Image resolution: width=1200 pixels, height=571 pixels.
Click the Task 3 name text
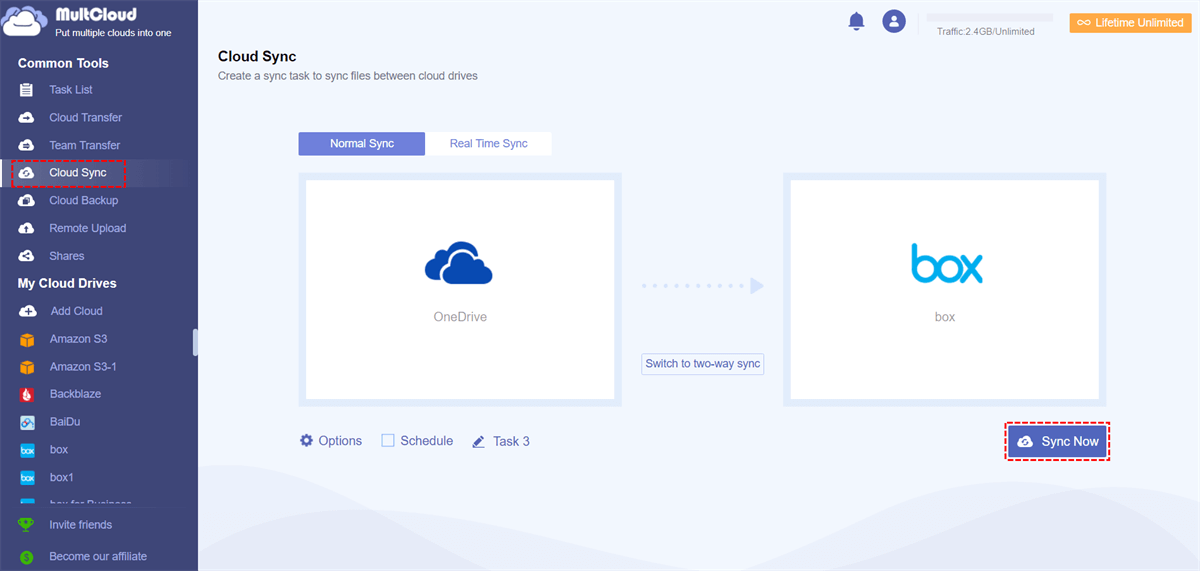click(x=511, y=441)
